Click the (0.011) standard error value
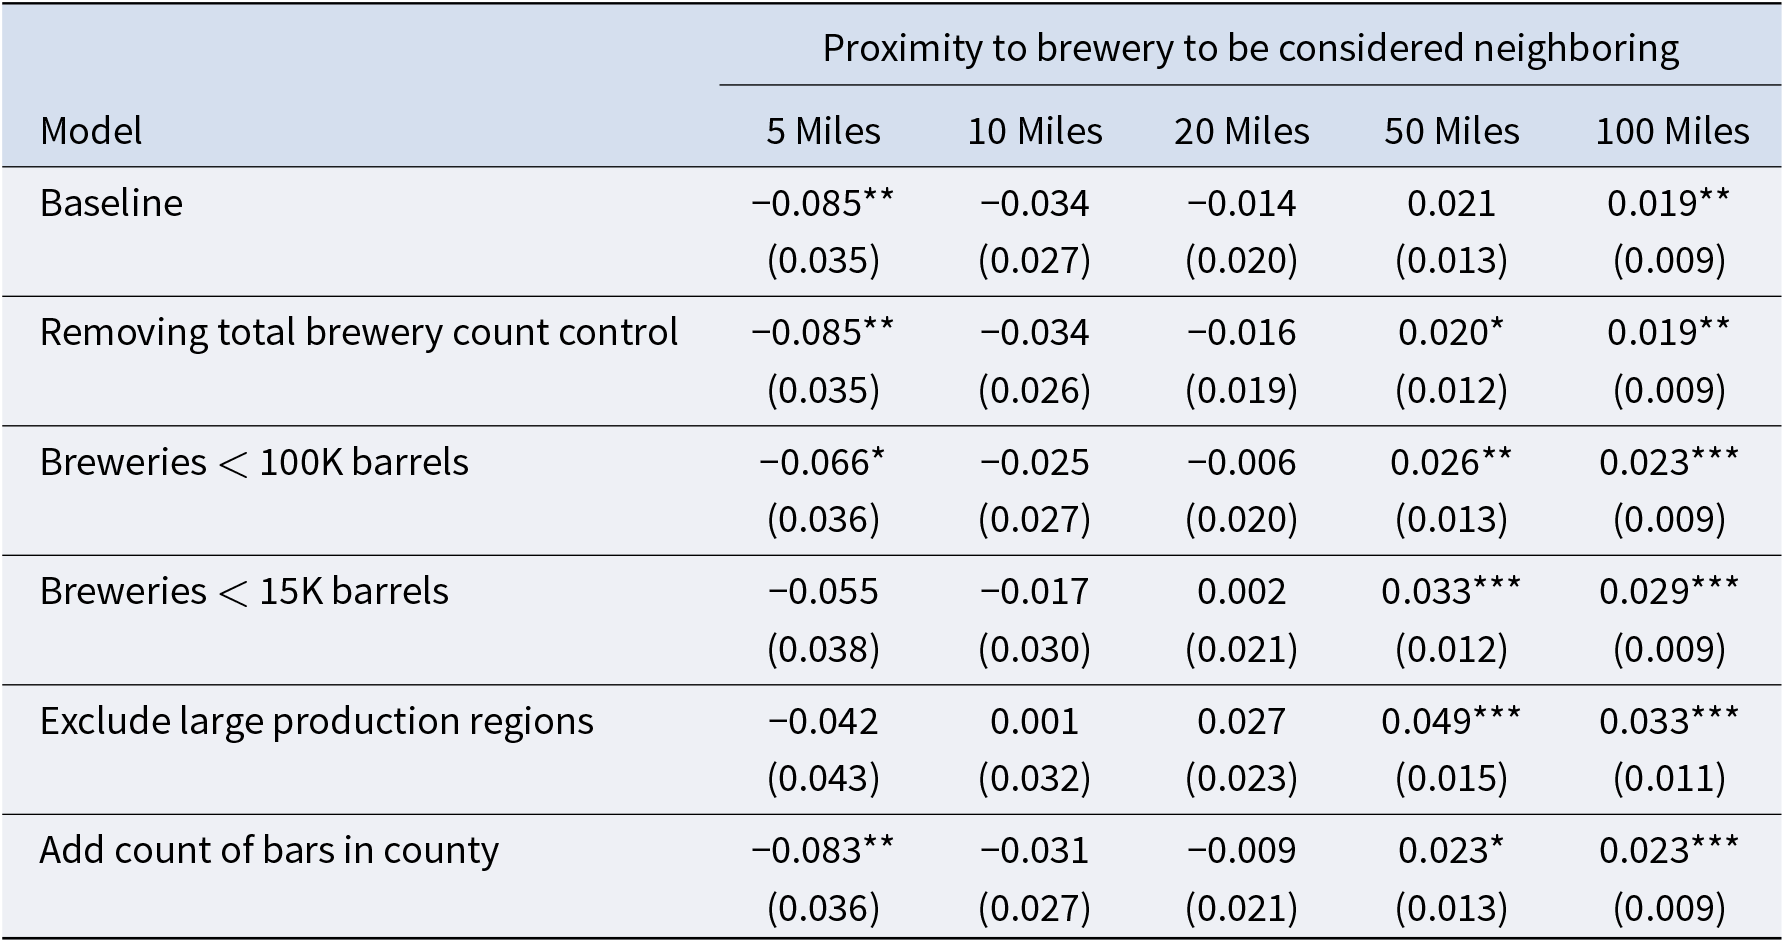 (x=1669, y=778)
